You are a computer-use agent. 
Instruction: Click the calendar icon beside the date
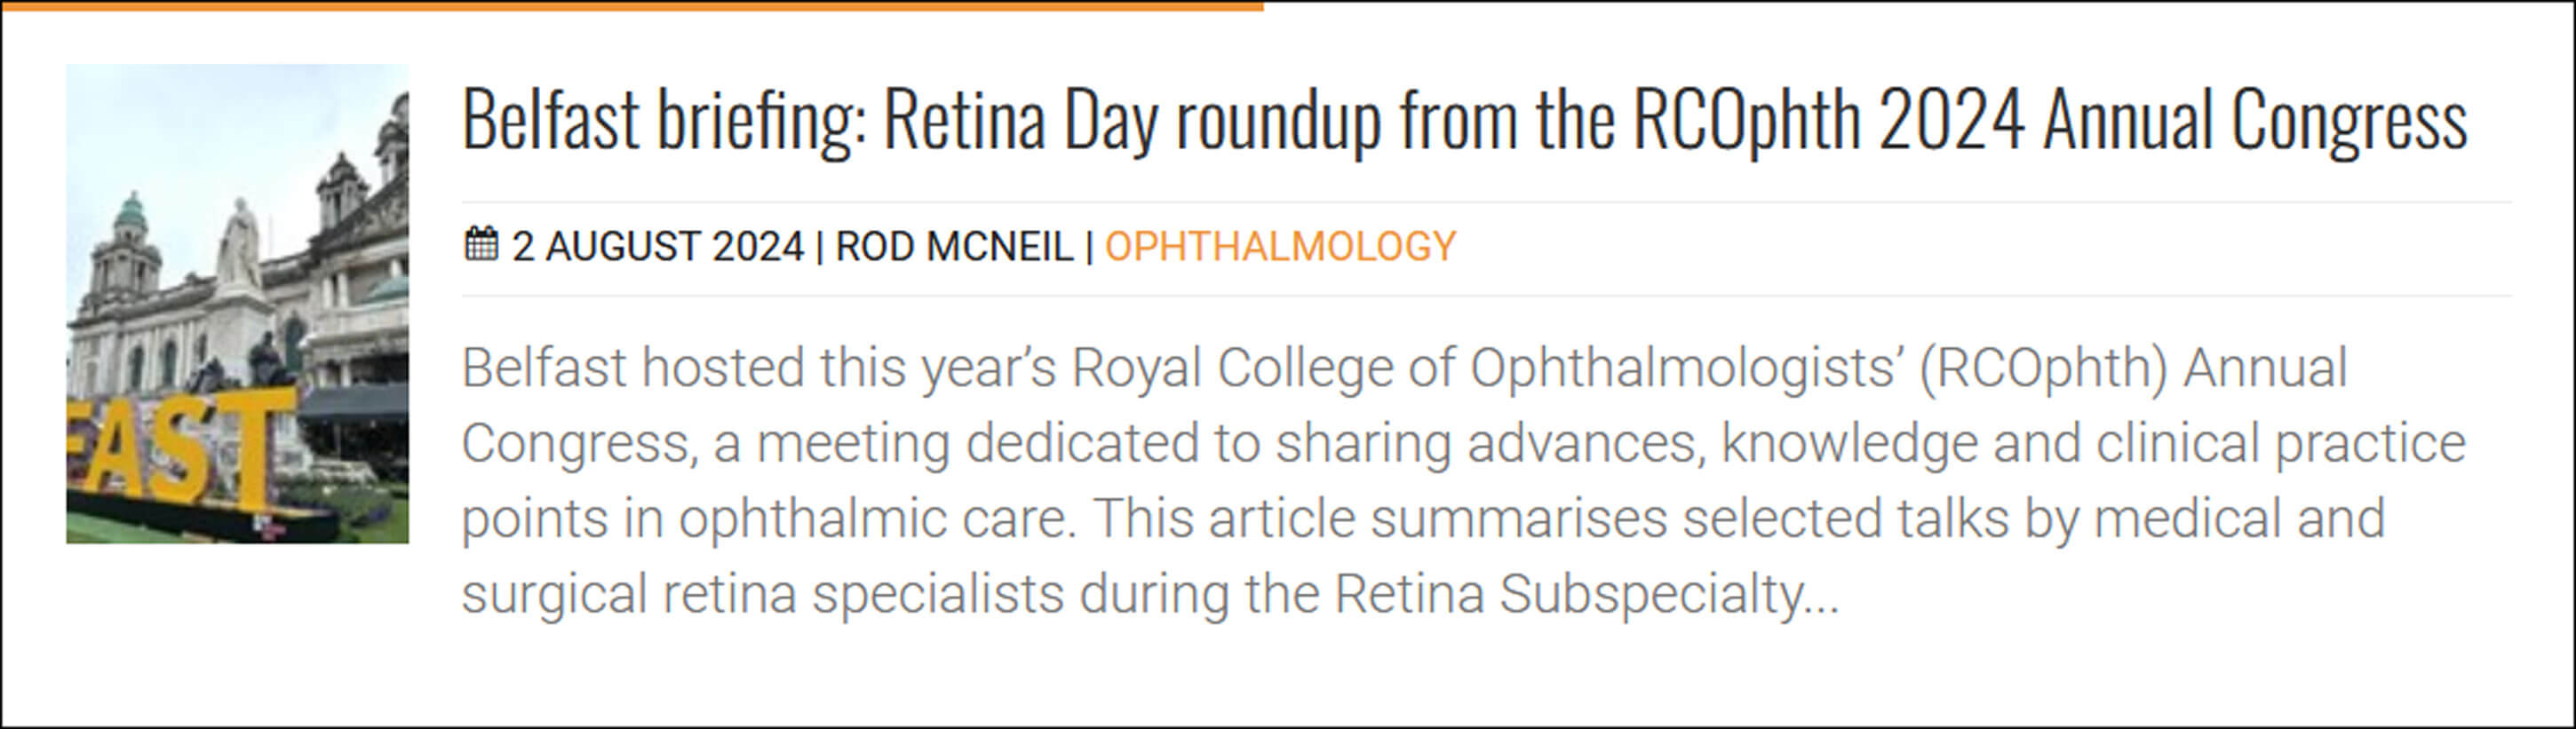(481, 244)
